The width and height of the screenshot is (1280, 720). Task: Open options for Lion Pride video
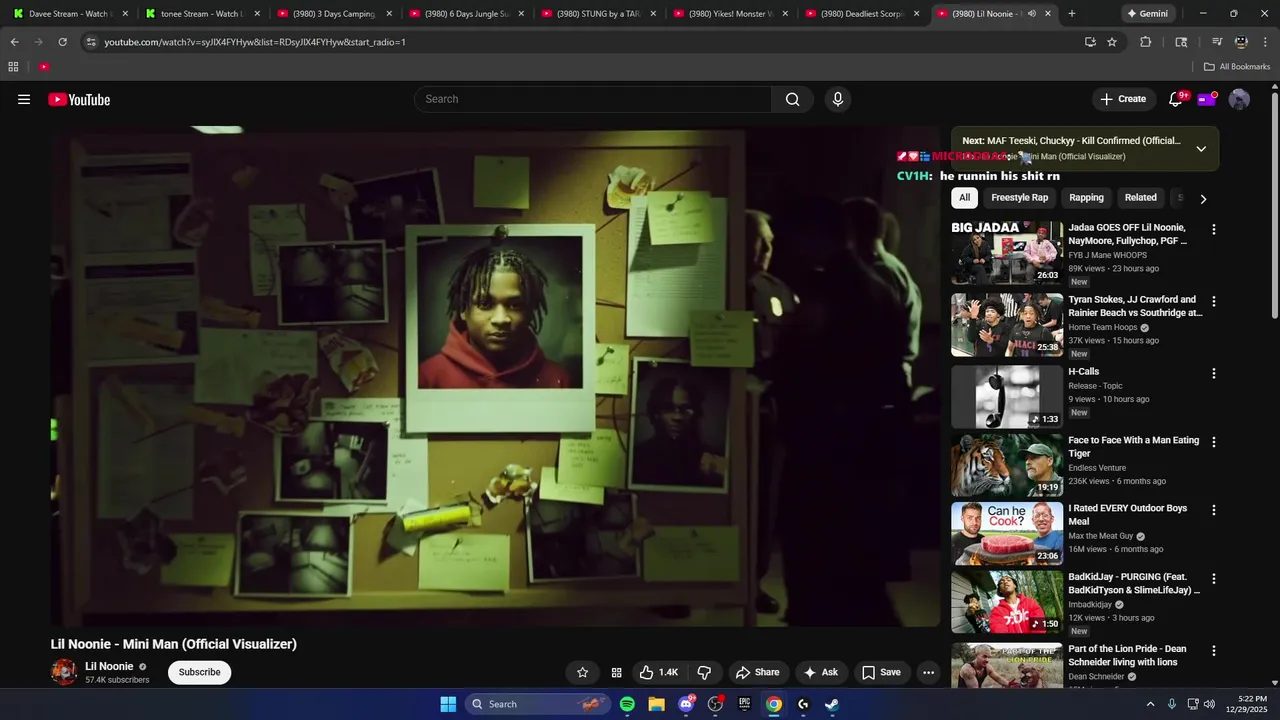tap(1214, 651)
